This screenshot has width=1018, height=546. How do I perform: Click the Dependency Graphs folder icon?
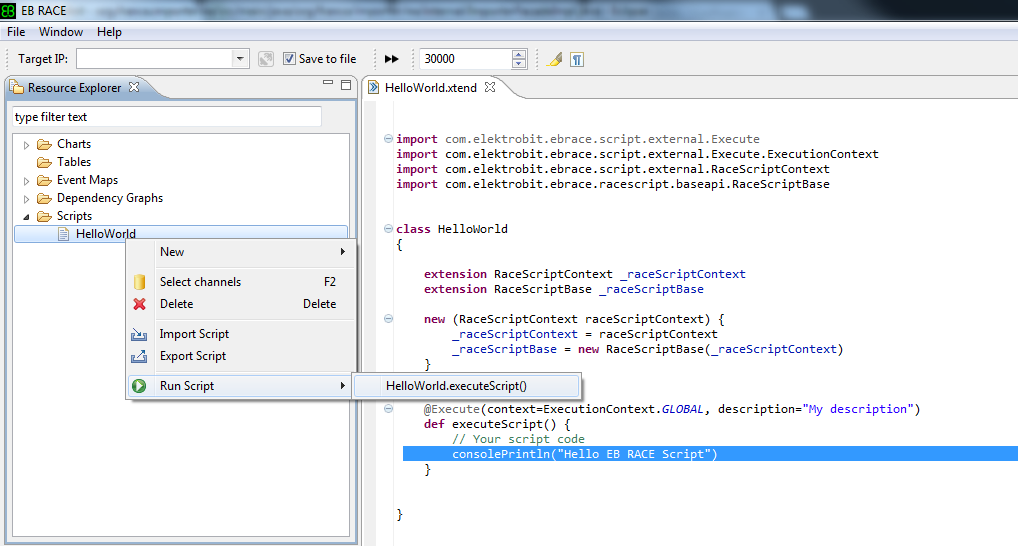[x=44, y=198]
